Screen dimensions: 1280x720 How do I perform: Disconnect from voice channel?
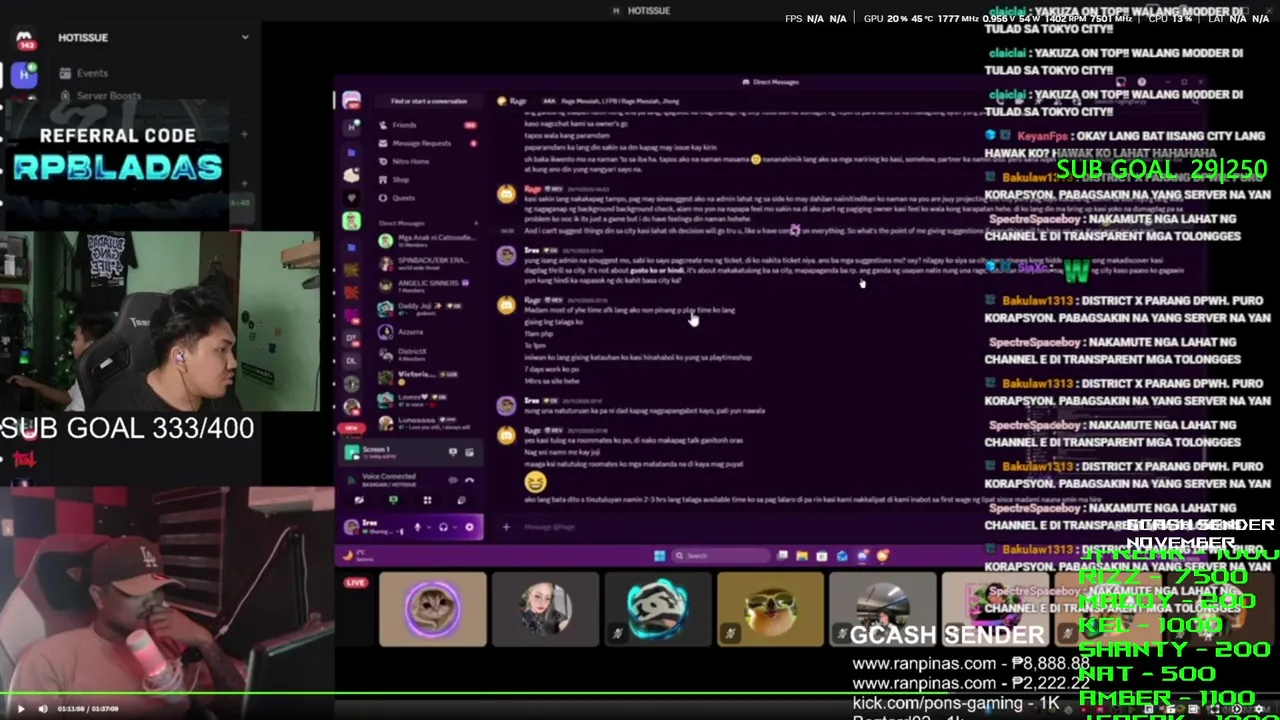[469, 480]
